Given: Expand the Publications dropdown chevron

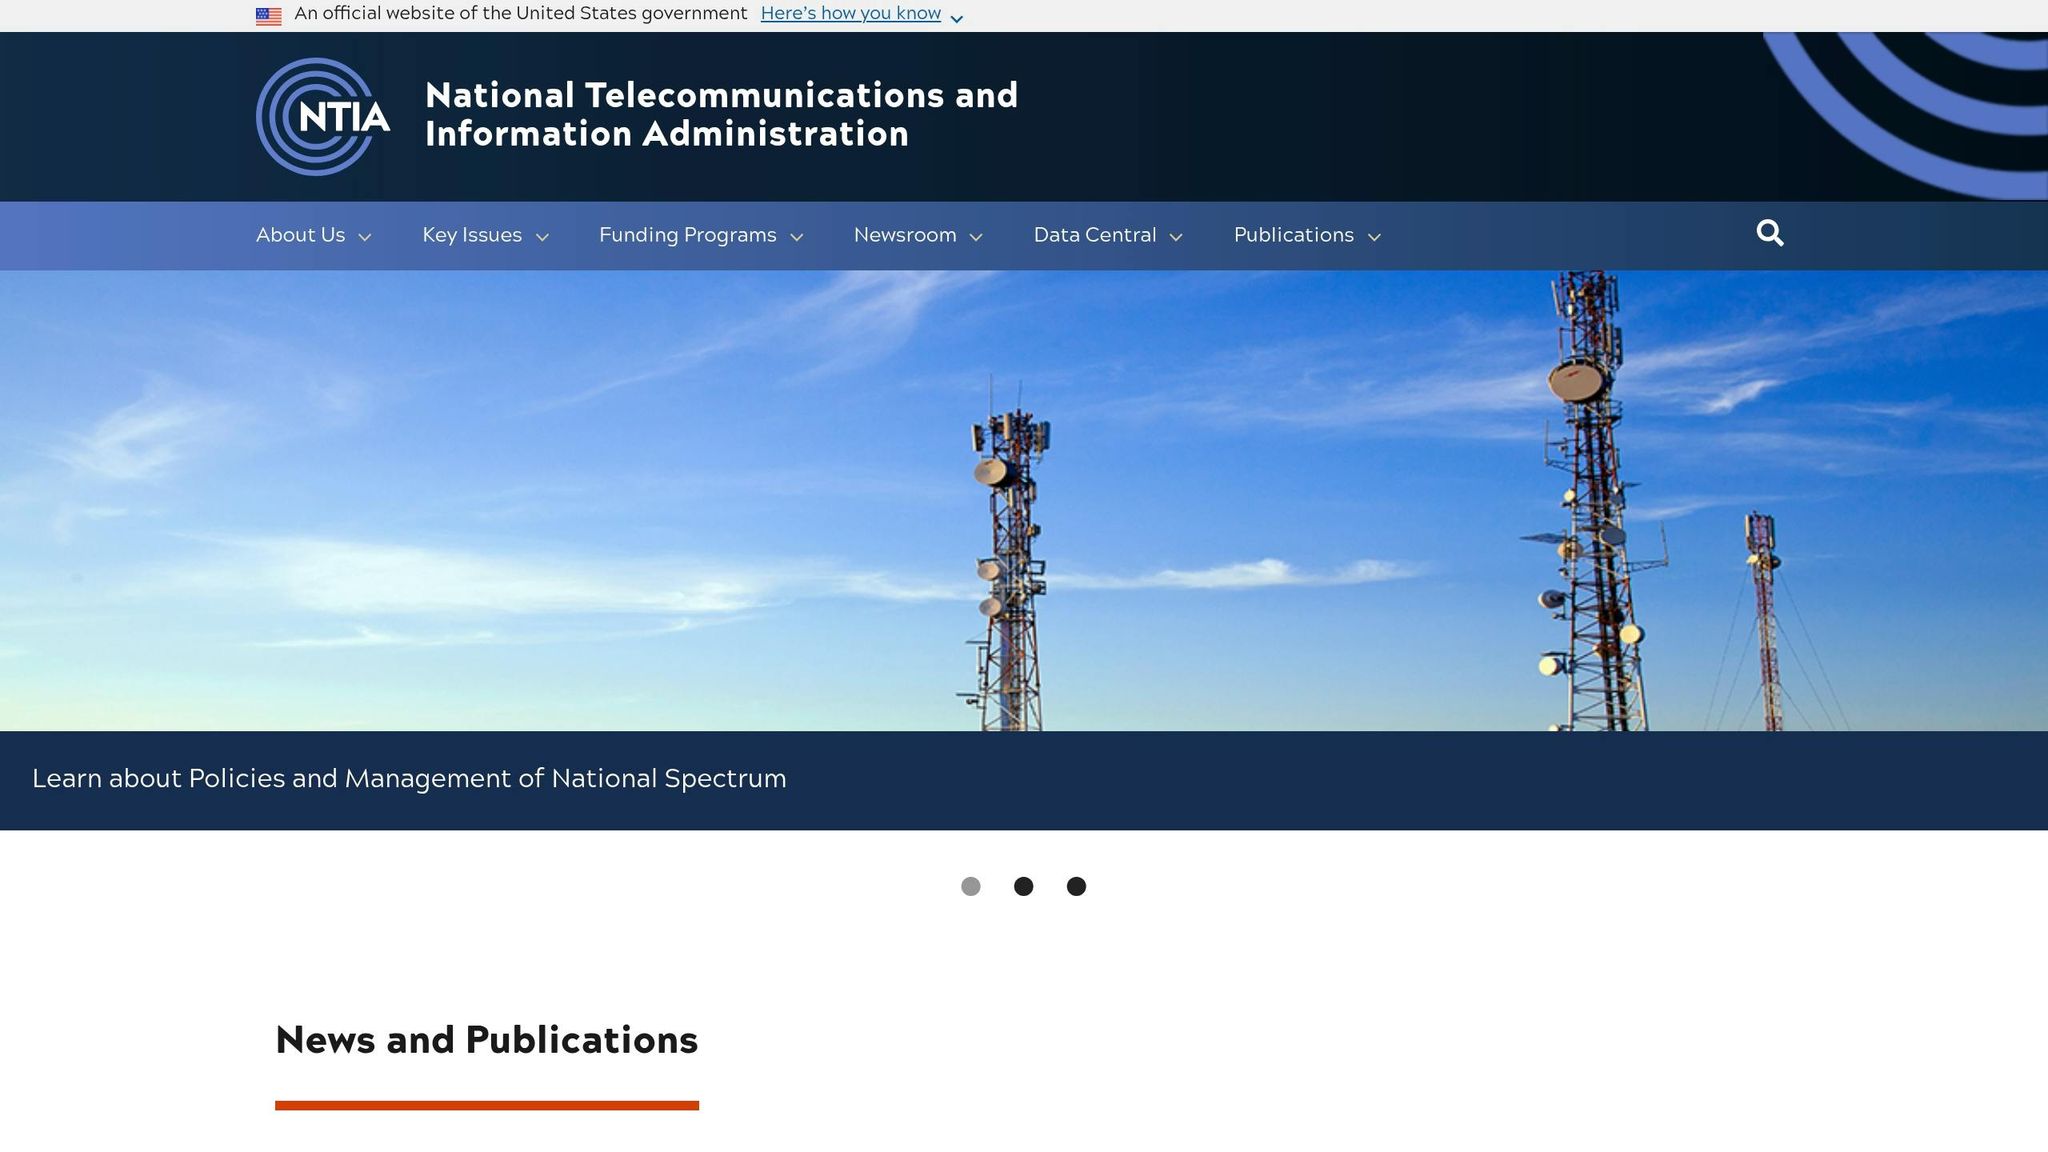Looking at the screenshot, I should coord(1372,238).
